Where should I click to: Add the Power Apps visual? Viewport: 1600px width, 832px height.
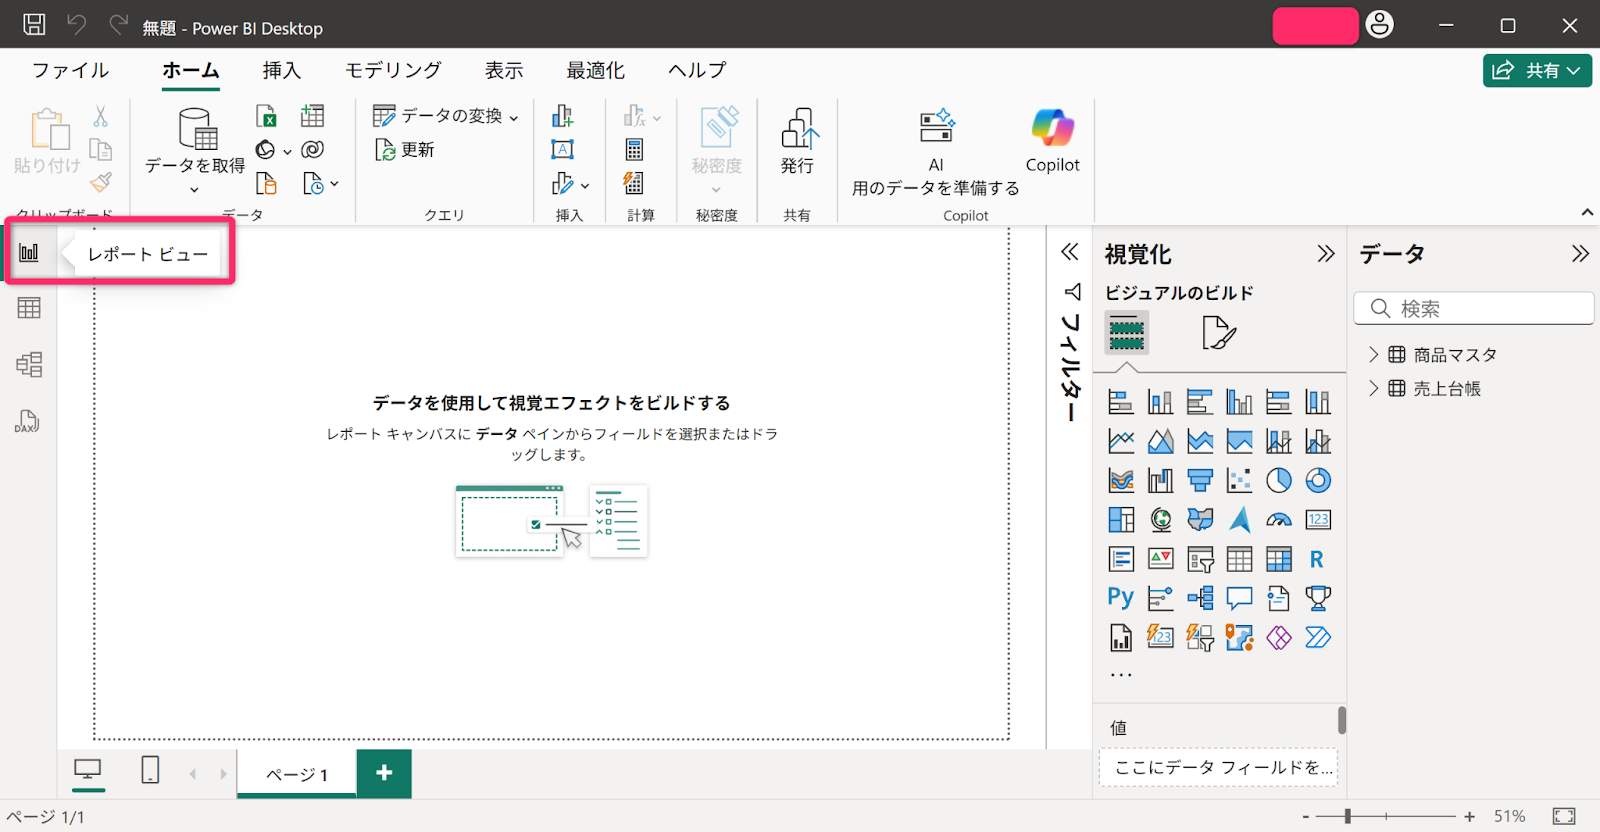[1279, 637]
